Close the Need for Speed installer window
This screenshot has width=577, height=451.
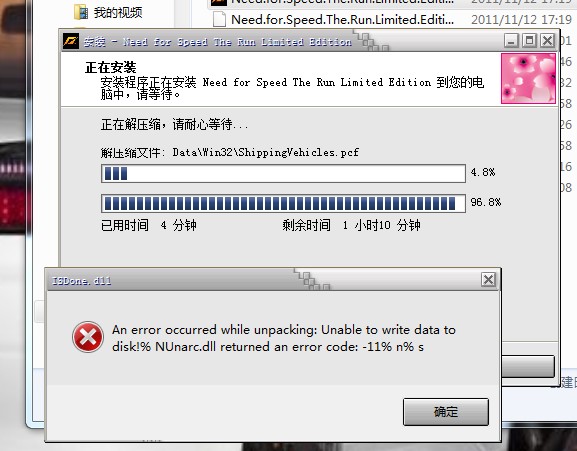(x=547, y=40)
